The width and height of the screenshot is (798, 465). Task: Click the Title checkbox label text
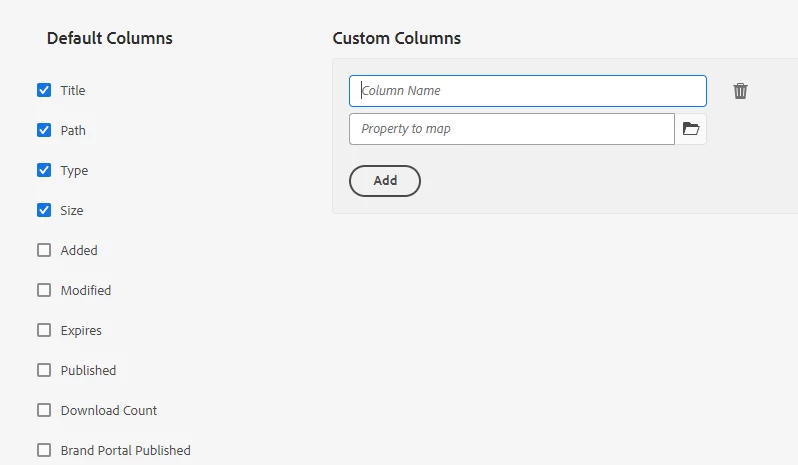[73, 91]
